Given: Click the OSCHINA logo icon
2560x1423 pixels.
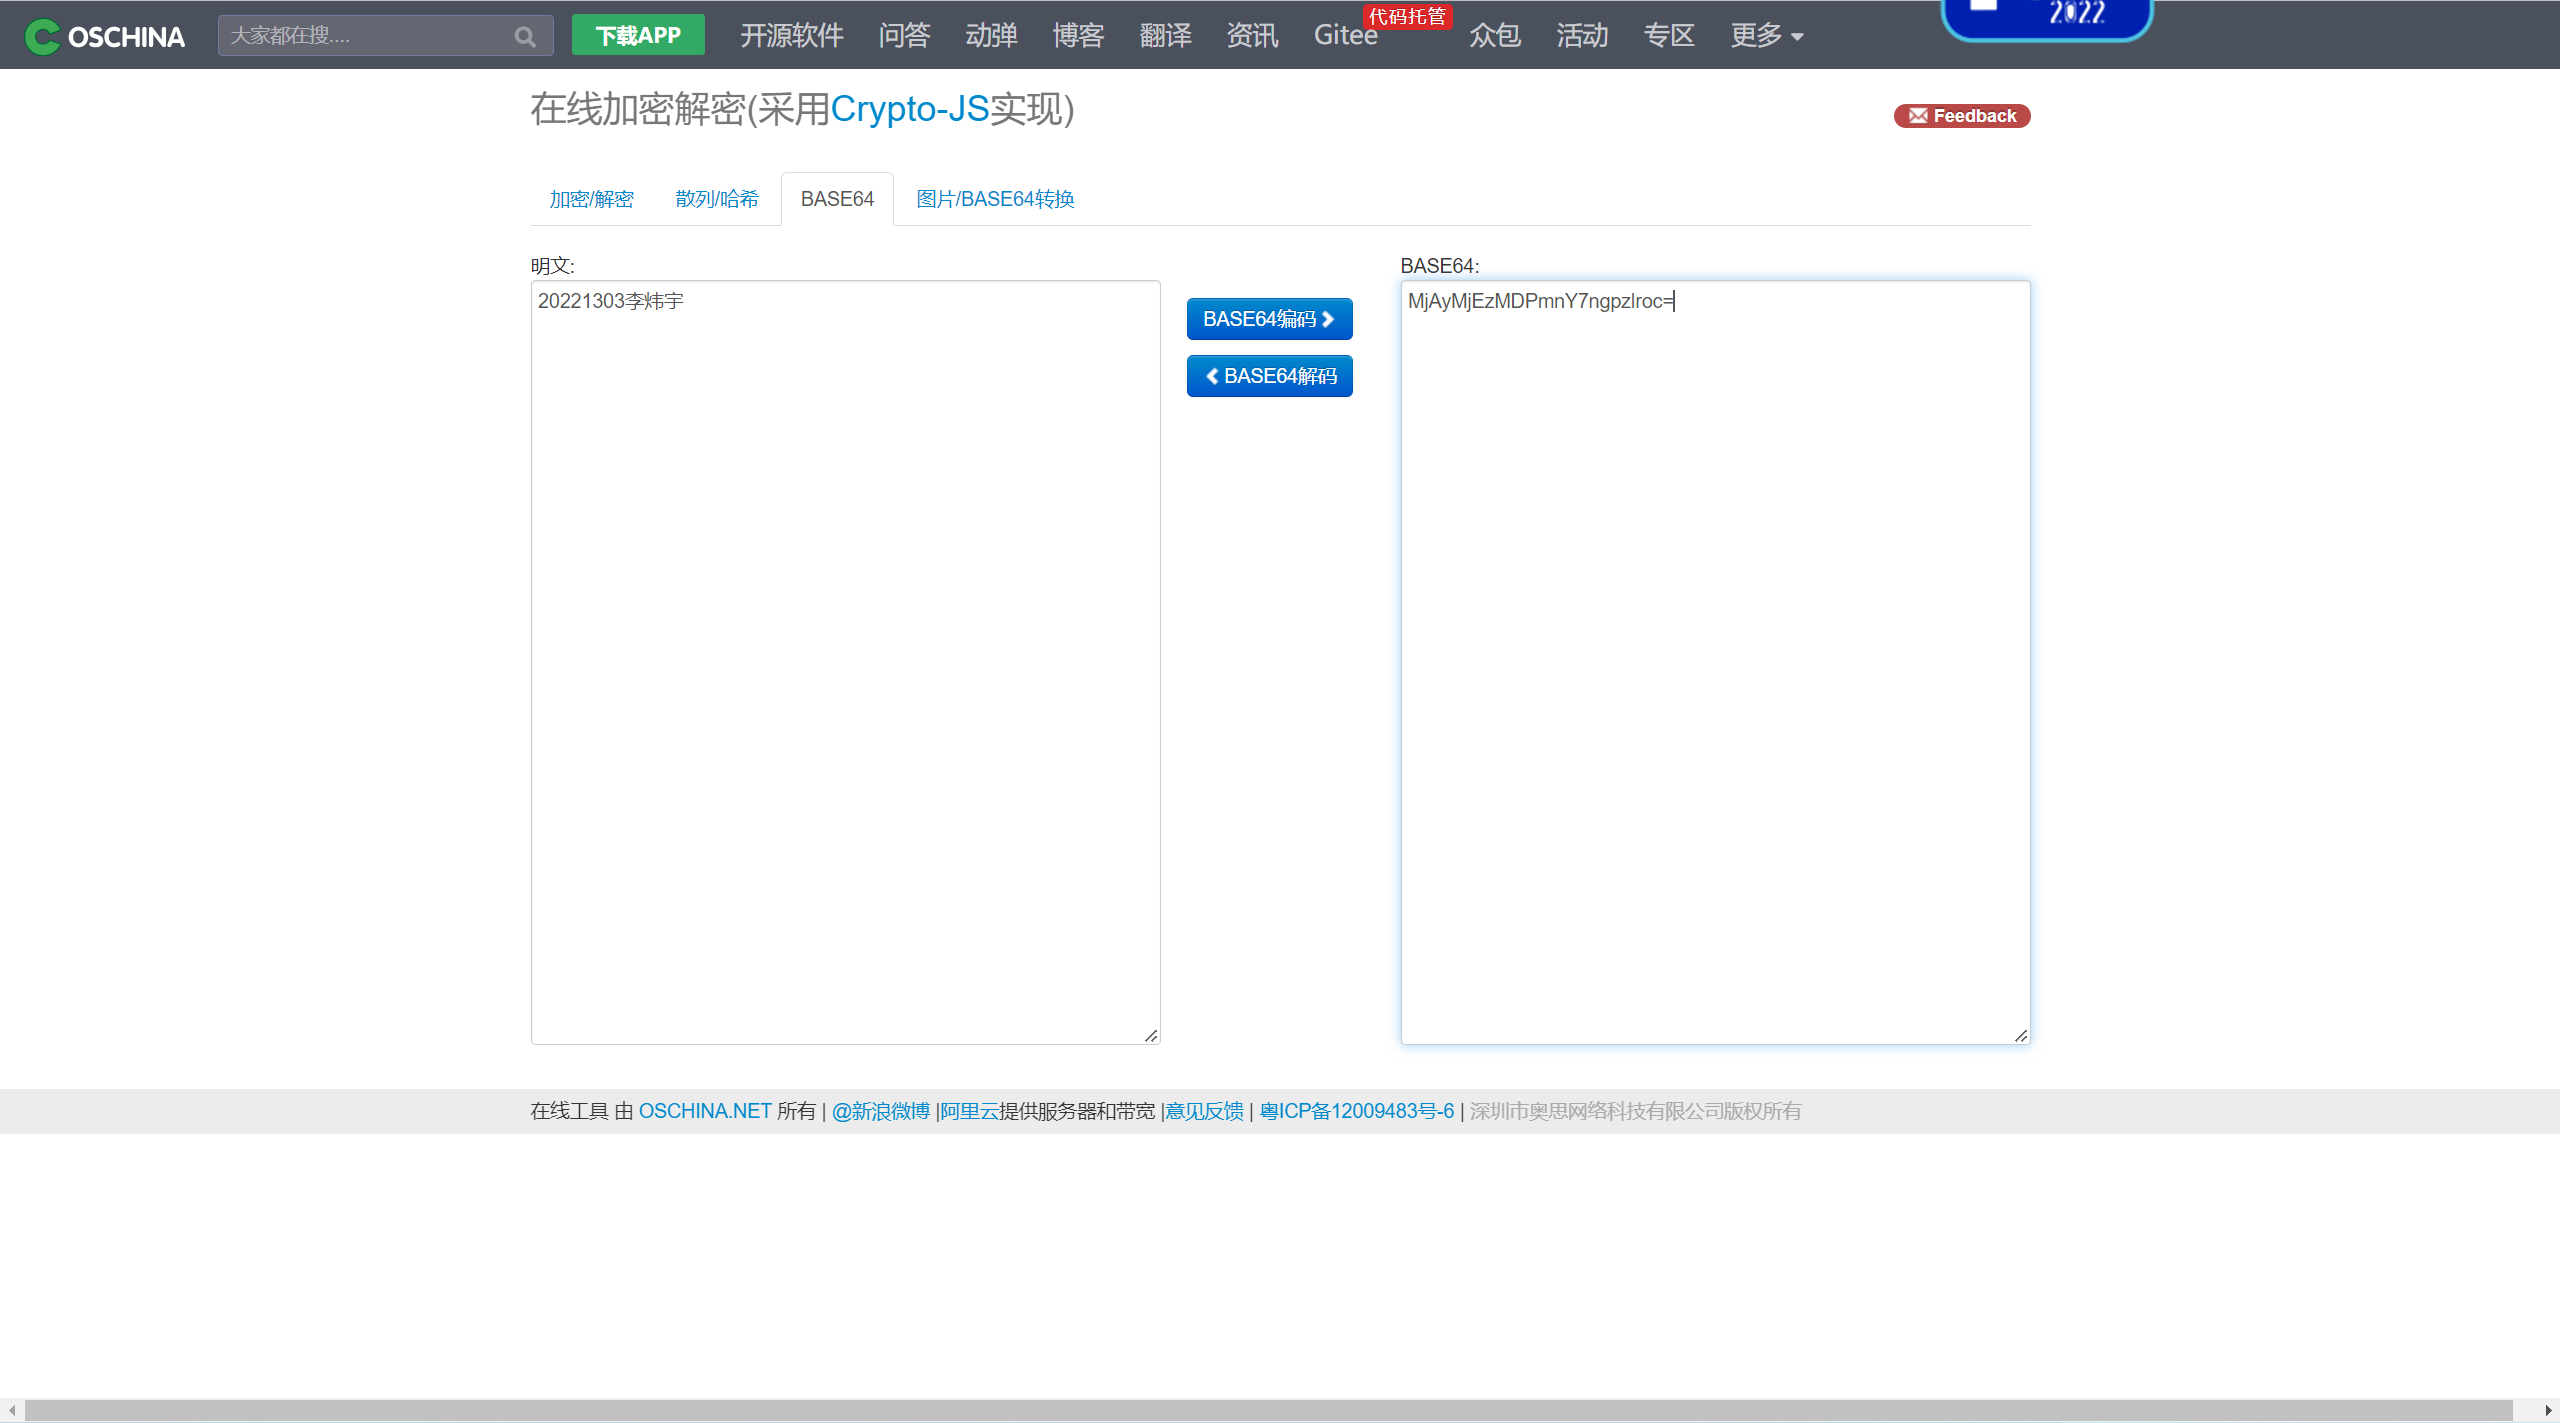Looking at the screenshot, I should (x=42, y=36).
